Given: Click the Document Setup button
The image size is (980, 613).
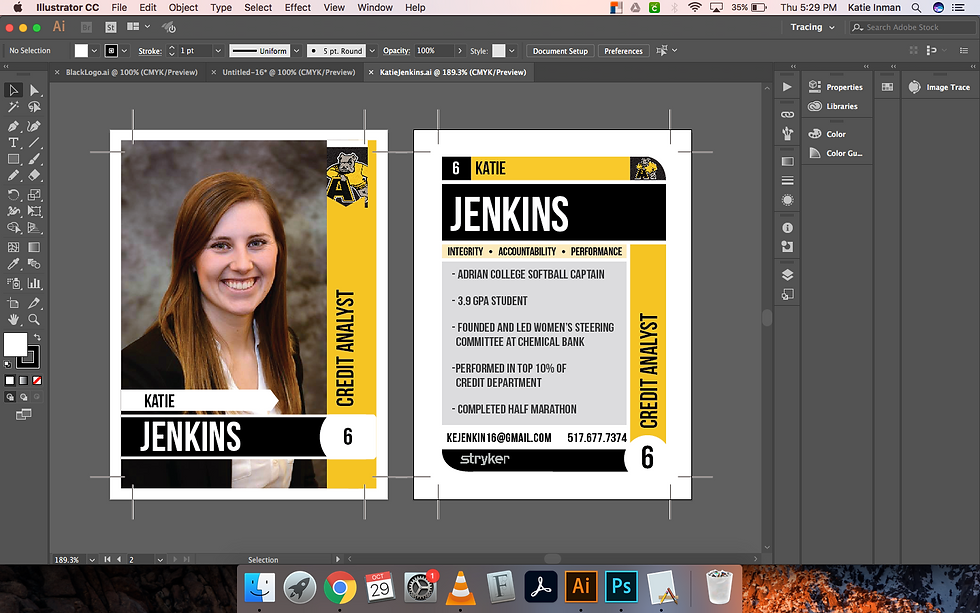Looking at the screenshot, I should 560,51.
